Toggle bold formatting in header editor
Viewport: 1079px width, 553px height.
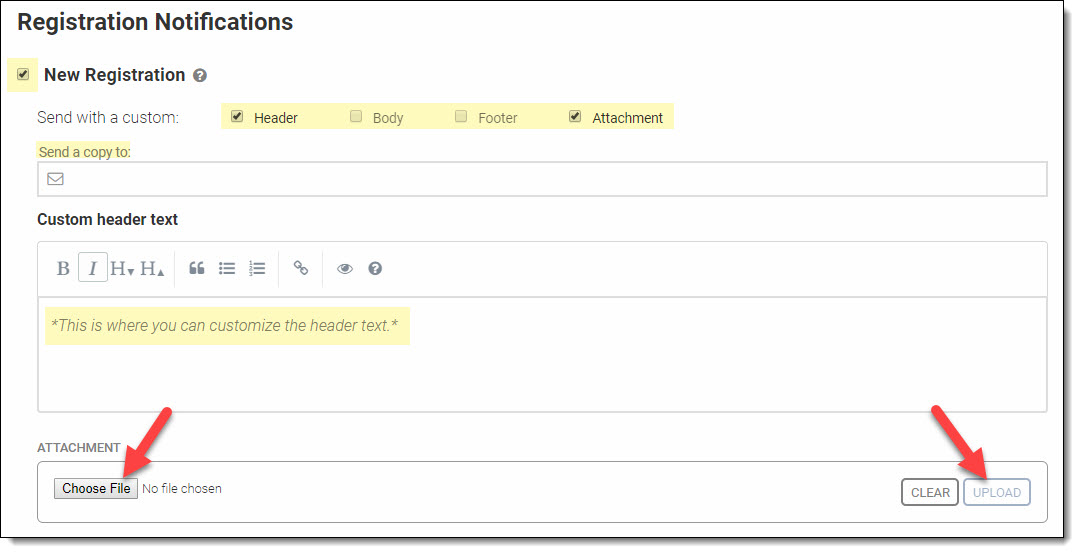point(63,268)
